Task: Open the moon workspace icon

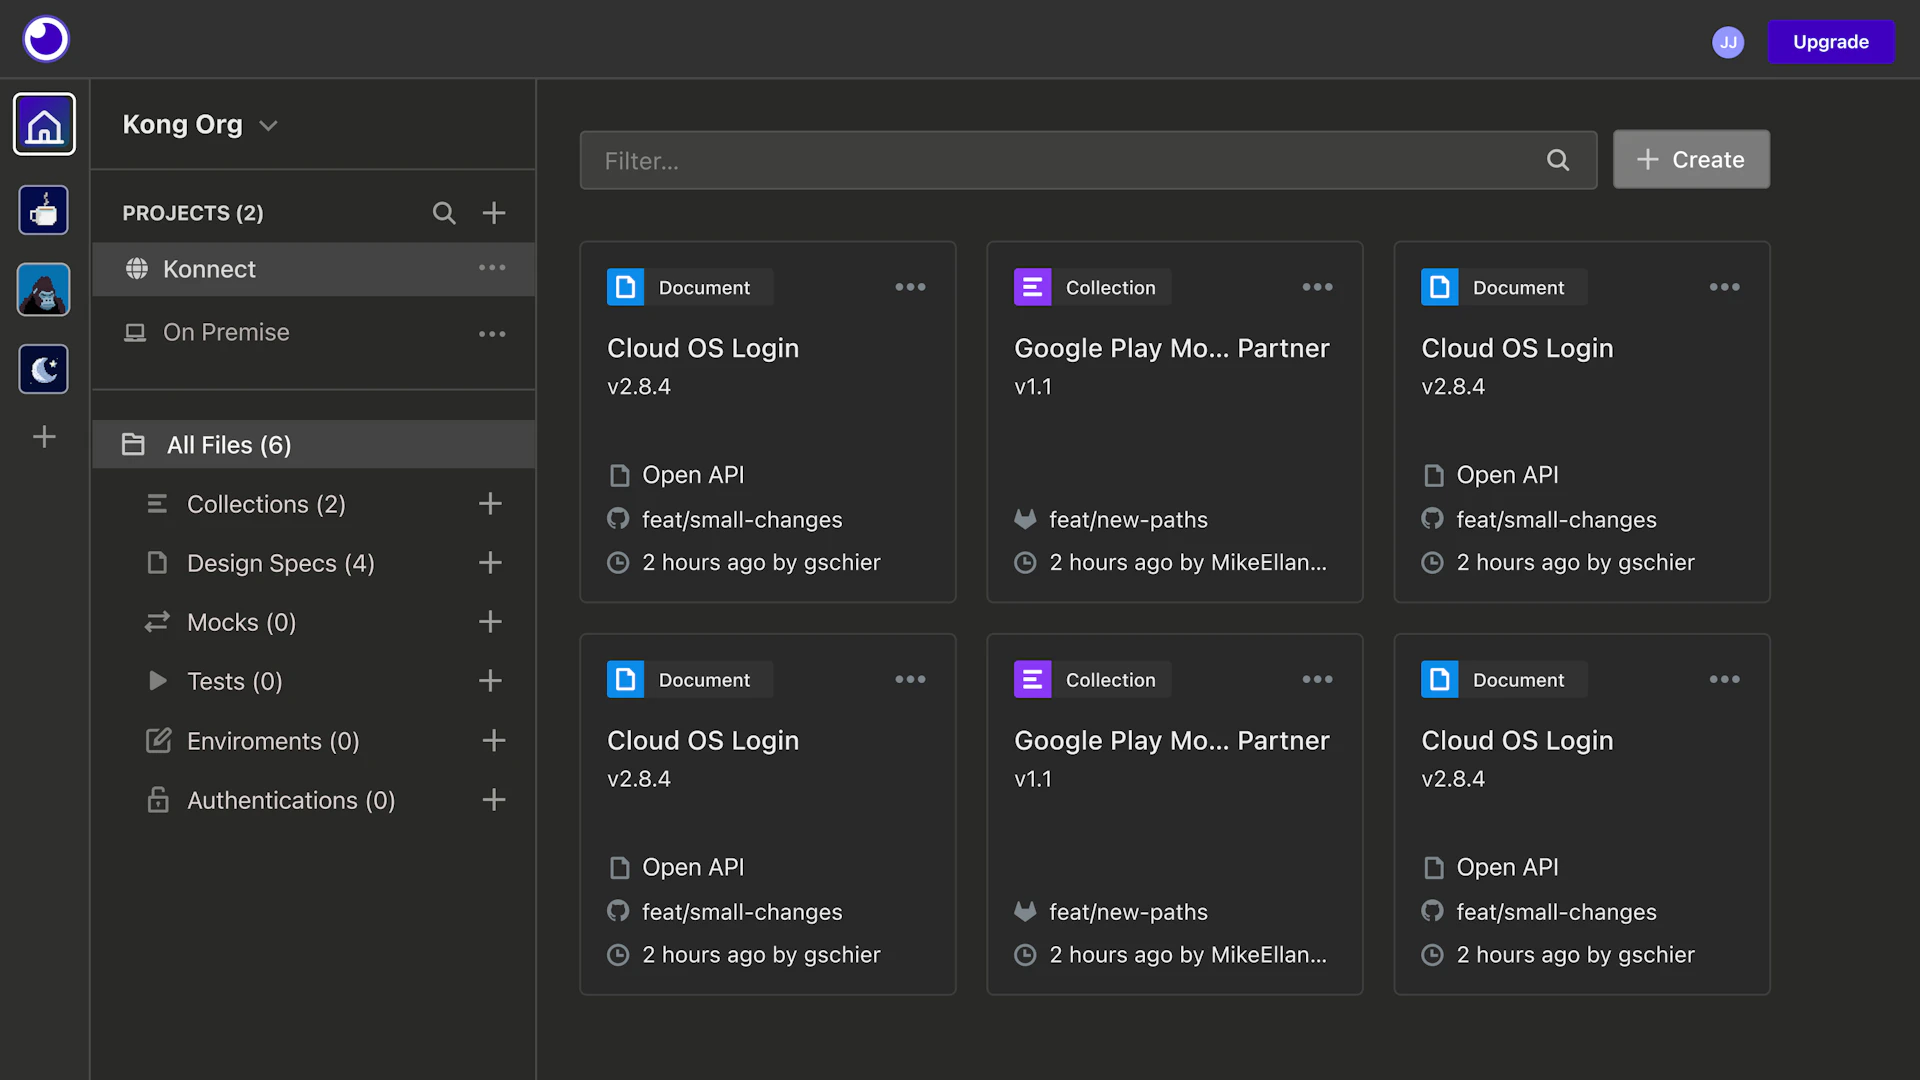Action: (x=44, y=369)
